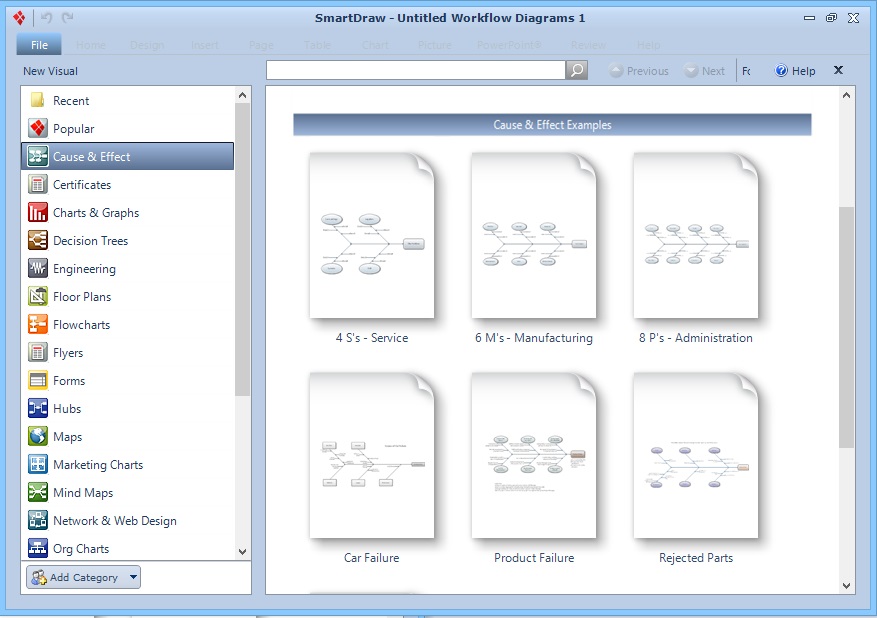This screenshot has width=877, height=618.
Task: Open the Car Failure template thumbnail
Action: (x=372, y=456)
